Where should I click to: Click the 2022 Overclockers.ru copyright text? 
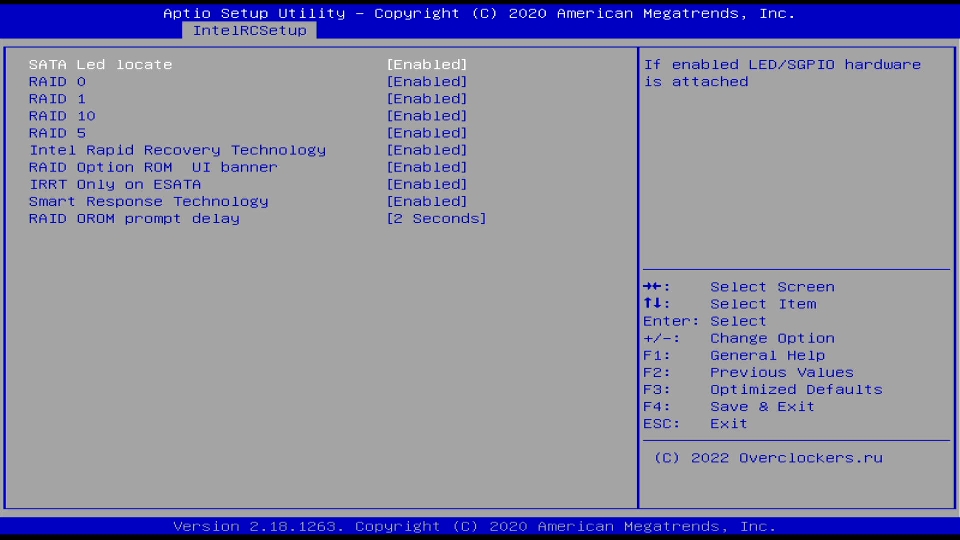coord(768,458)
